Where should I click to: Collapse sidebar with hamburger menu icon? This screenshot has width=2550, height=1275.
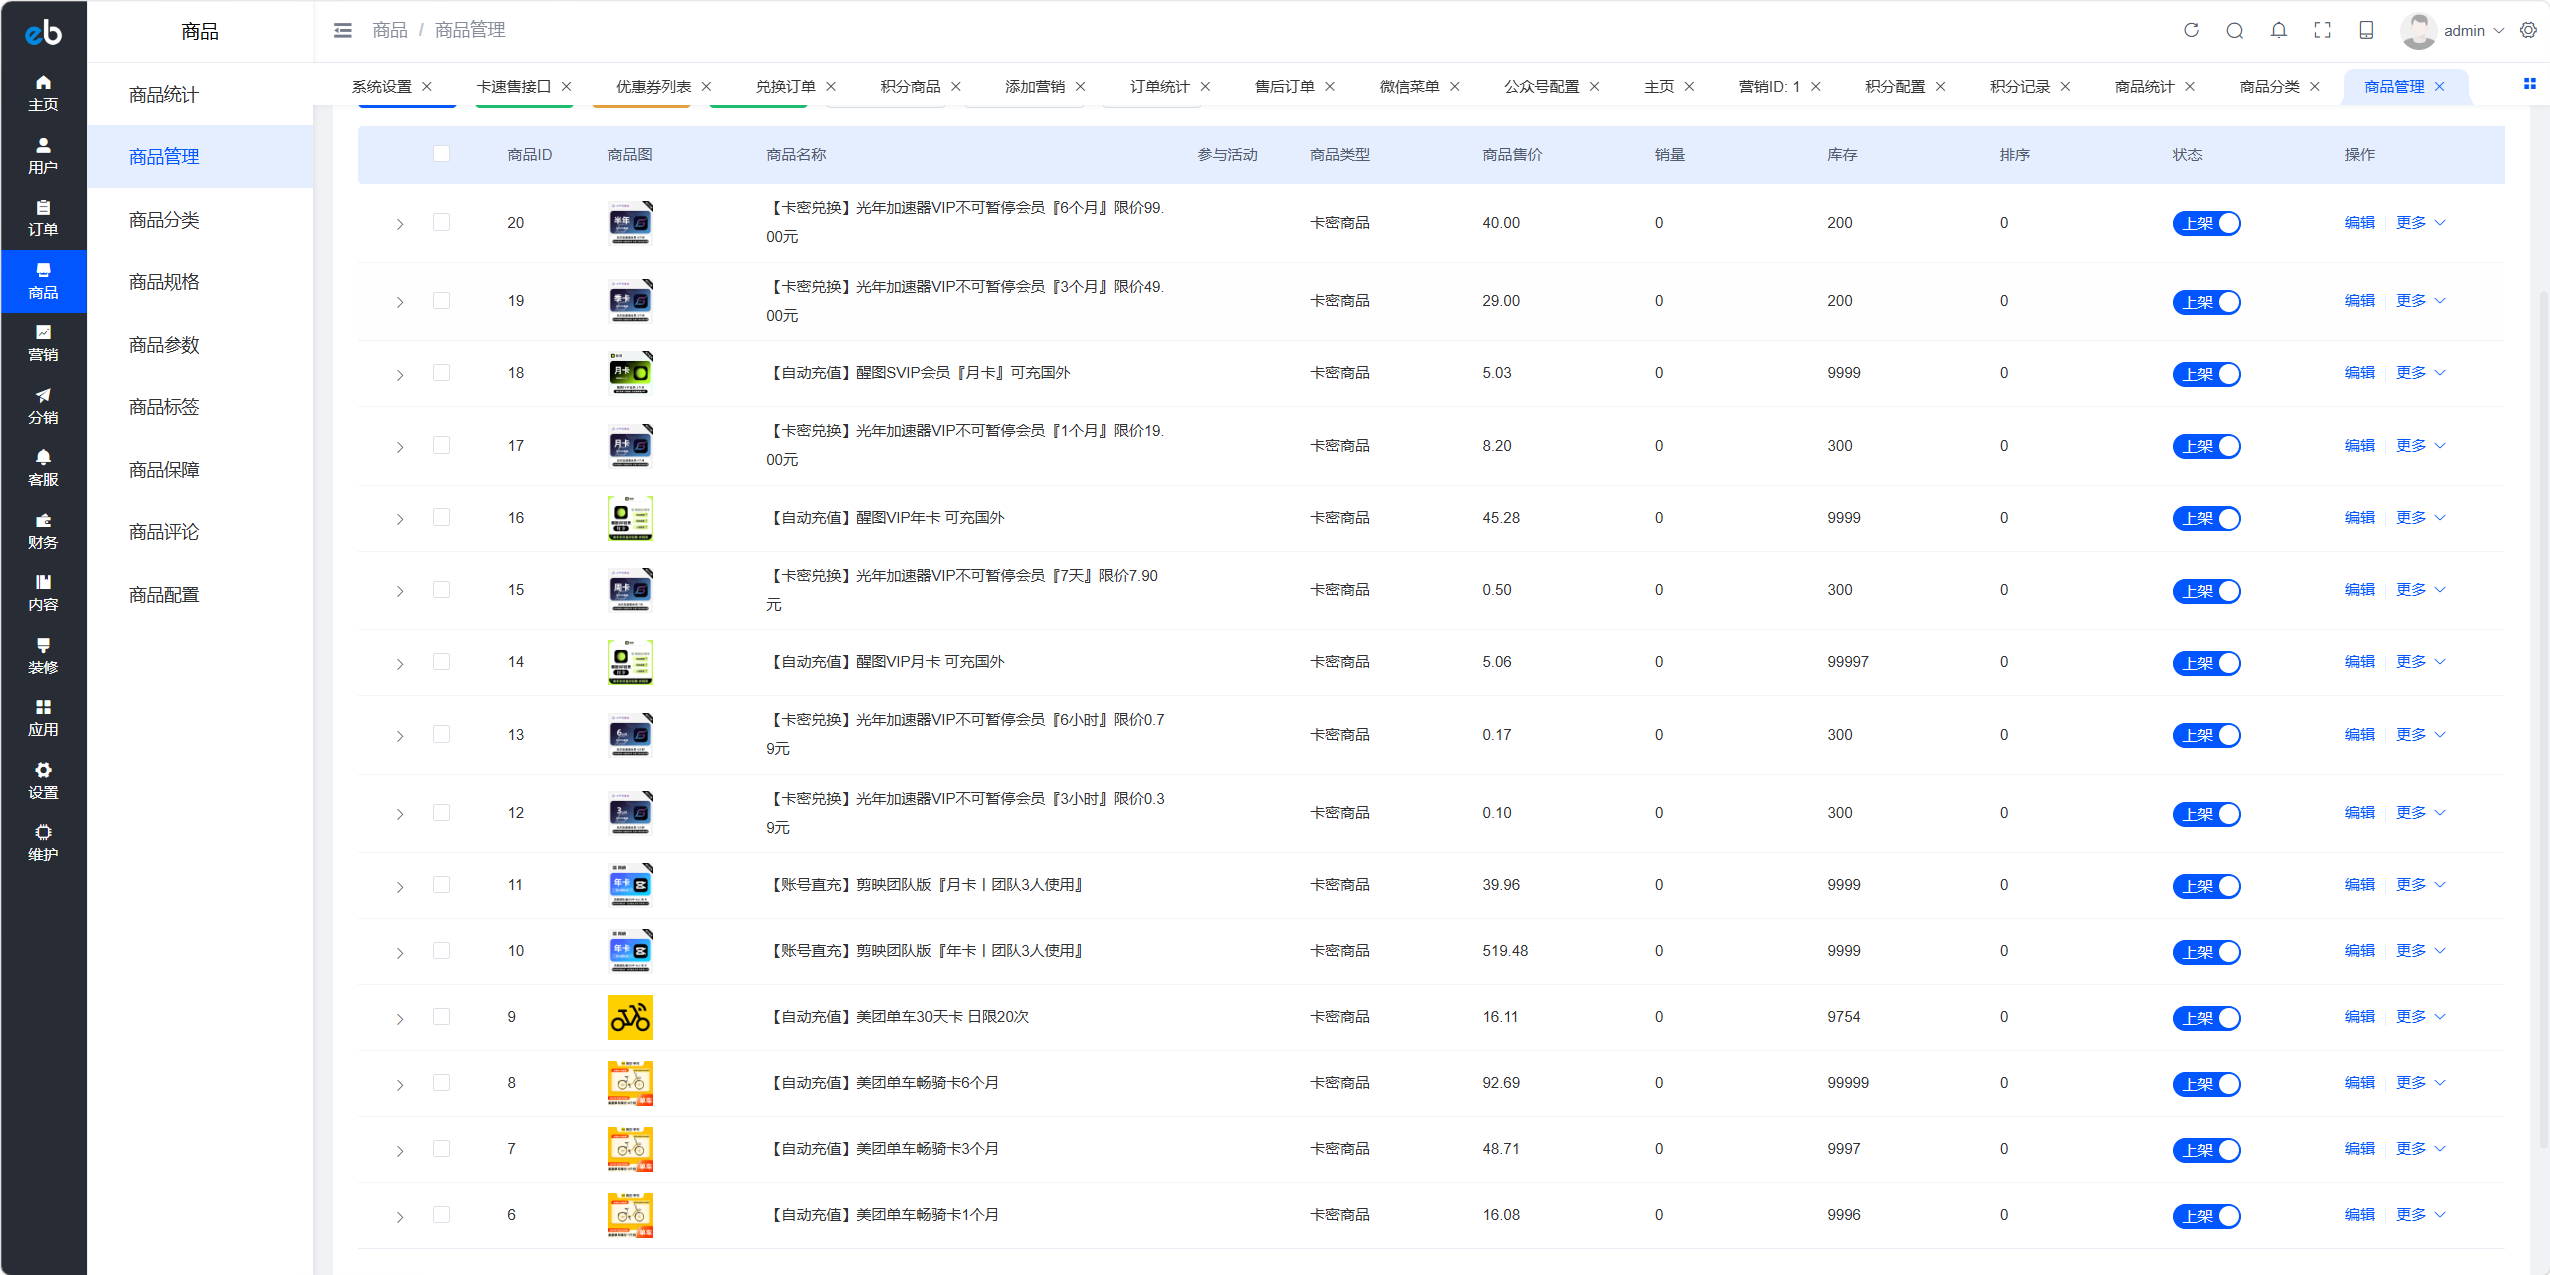pyautogui.click(x=343, y=30)
